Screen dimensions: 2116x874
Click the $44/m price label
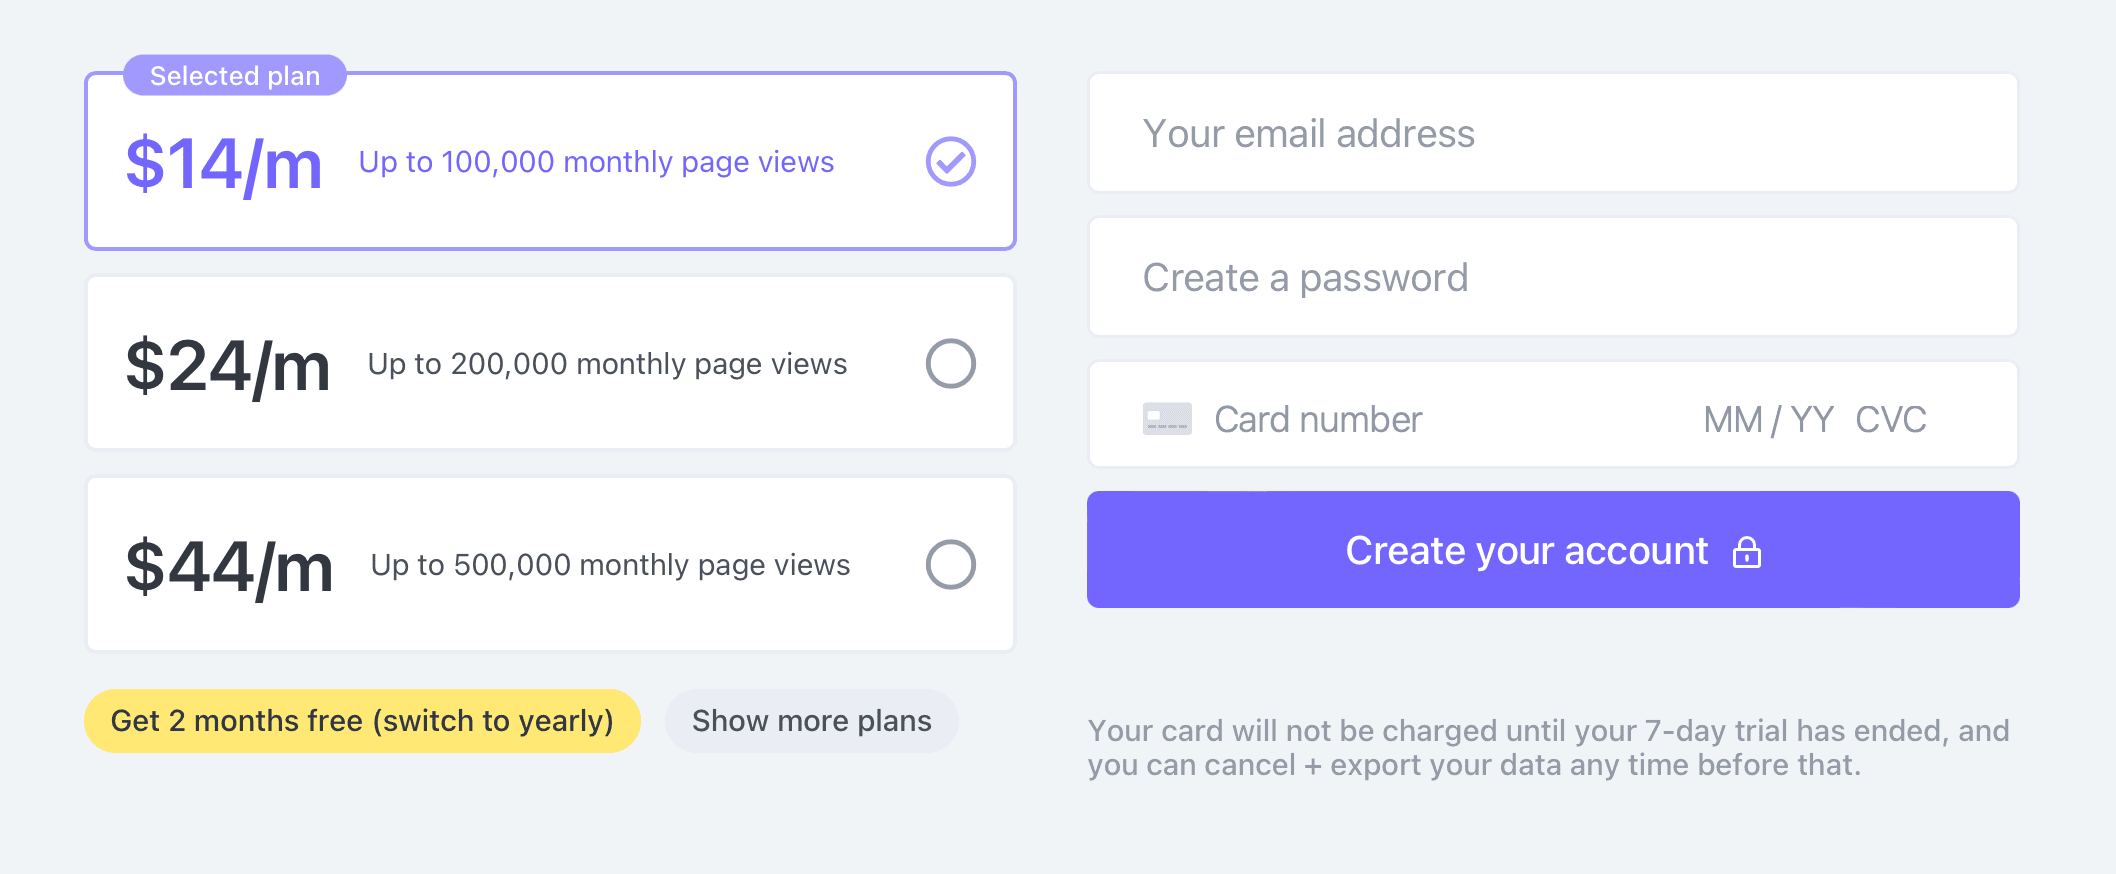pos(228,565)
